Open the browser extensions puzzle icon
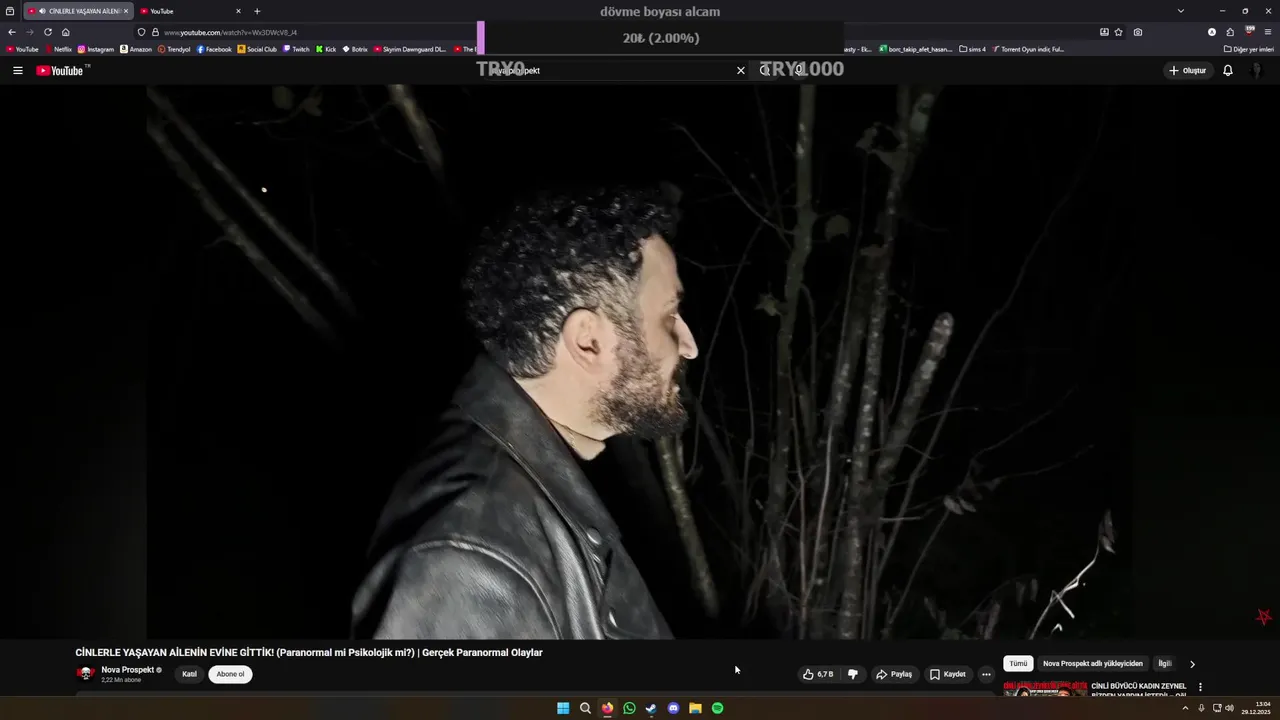 [1230, 32]
